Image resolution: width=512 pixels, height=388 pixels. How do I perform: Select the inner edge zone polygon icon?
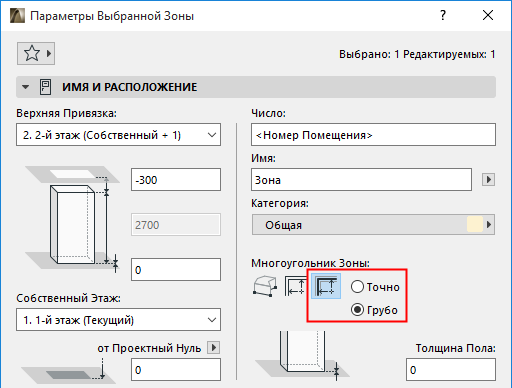(x=296, y=286)
